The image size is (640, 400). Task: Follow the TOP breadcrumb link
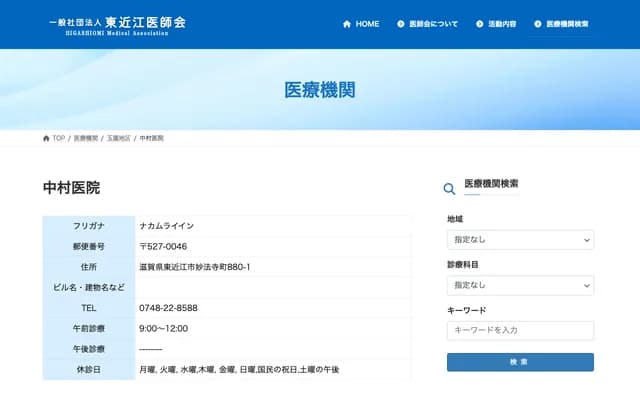coord(59,138)
